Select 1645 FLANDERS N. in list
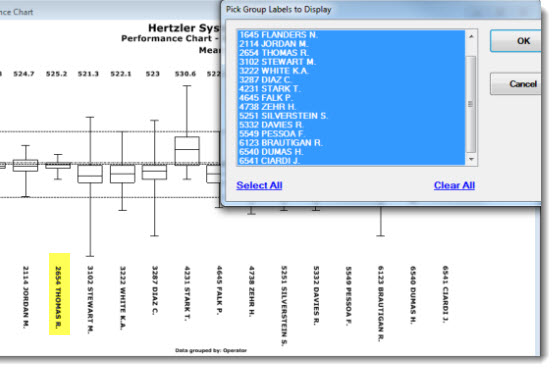The height and width of the screenshot is (368, 556). (x=351, y=35)
